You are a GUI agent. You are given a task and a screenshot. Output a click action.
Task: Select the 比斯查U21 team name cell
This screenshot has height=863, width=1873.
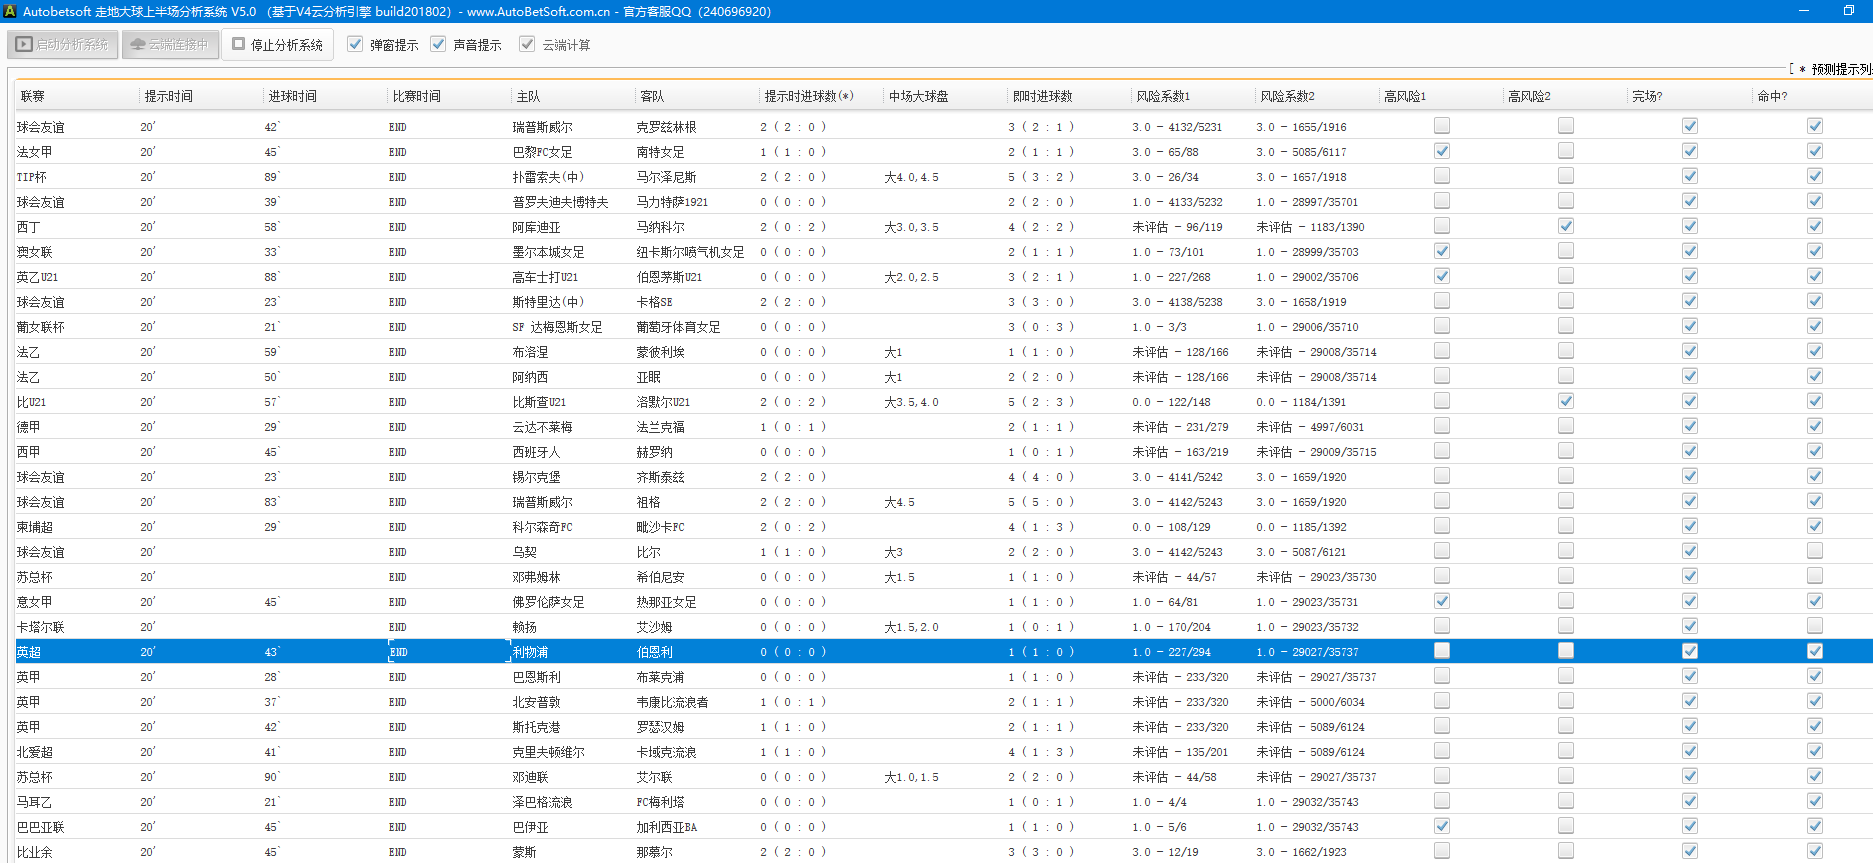click(x=540, y=402)
